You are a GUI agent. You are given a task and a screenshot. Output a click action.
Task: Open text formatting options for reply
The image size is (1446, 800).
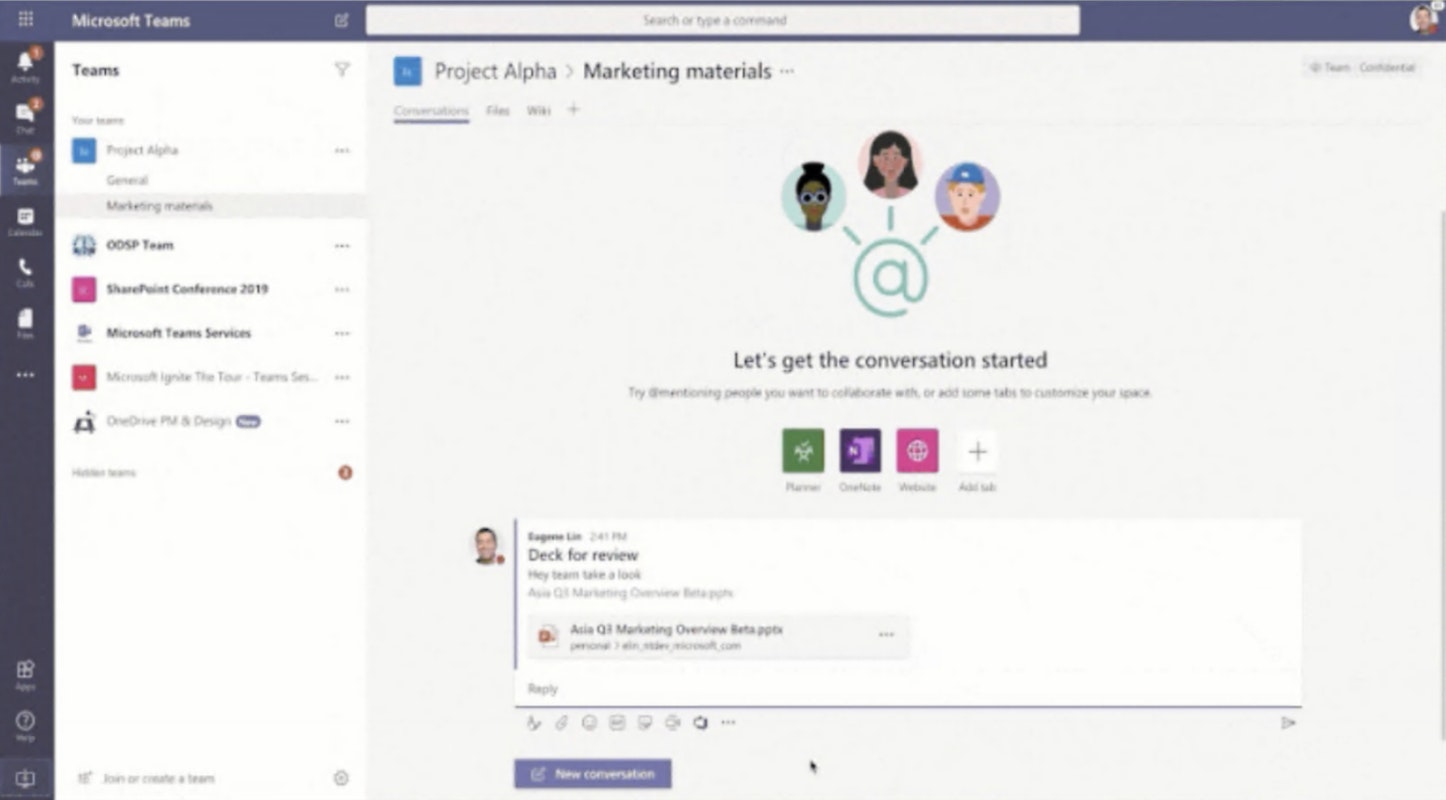[534, 722]
